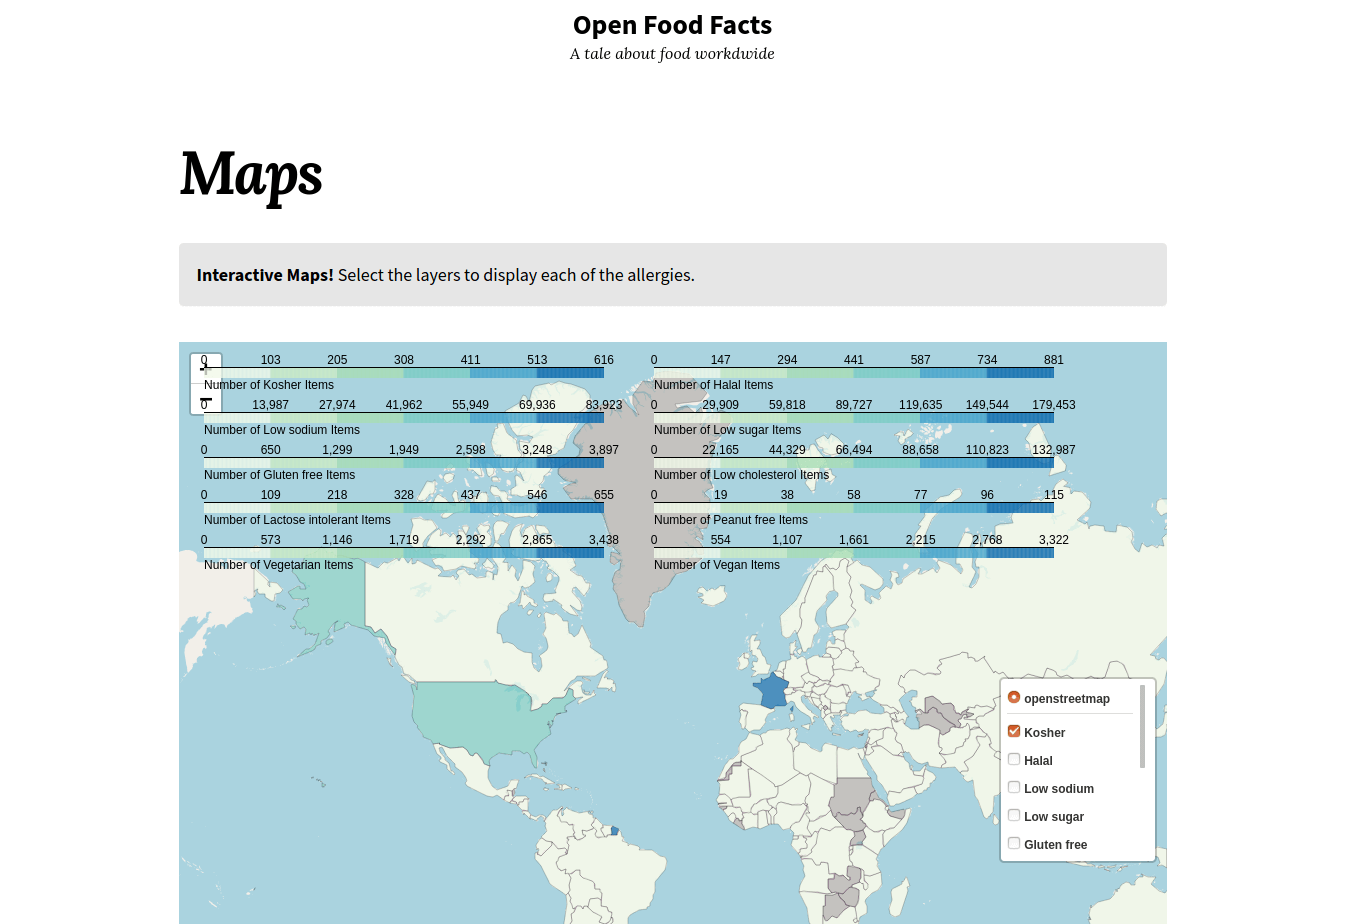Click the Halal legend color bar
1347x924 pixels.
(854, 373)
